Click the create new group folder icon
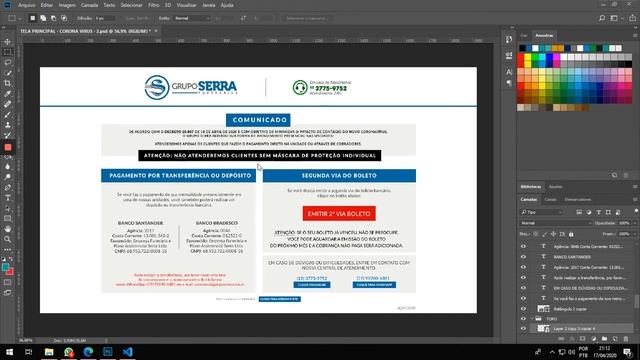This screenshot has height=360, width=640. pos(604,339)
